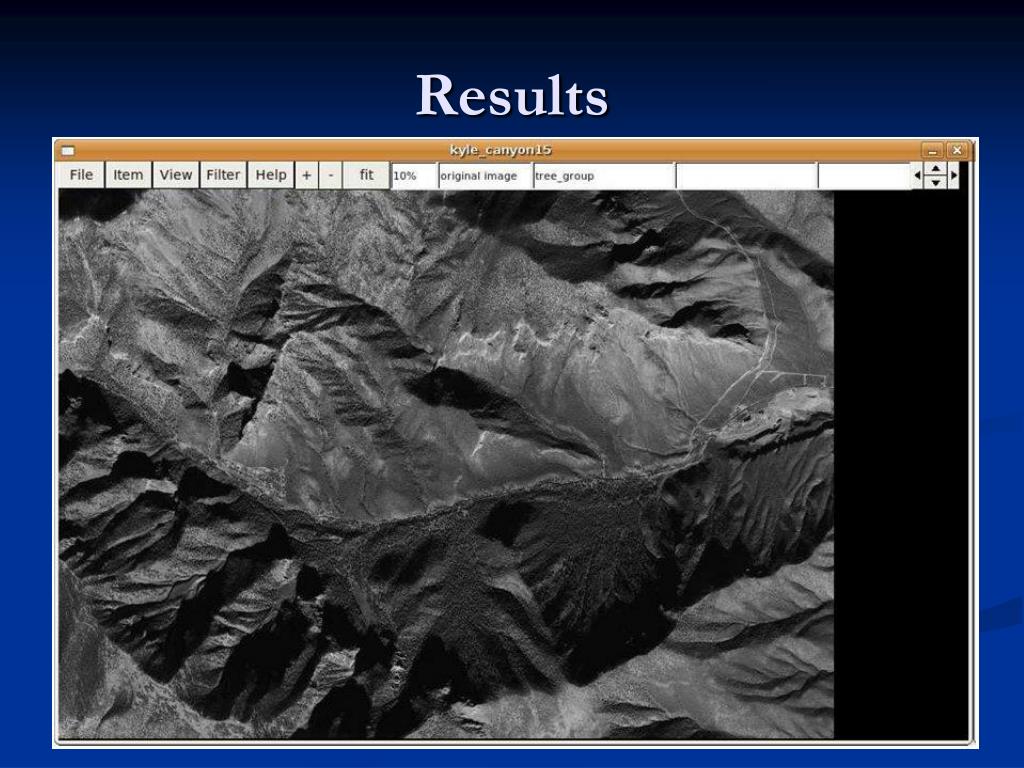The image size is (1024, 768).
Task: Close the kyle_canyon15 window
Action: click(x=957, y=150)
